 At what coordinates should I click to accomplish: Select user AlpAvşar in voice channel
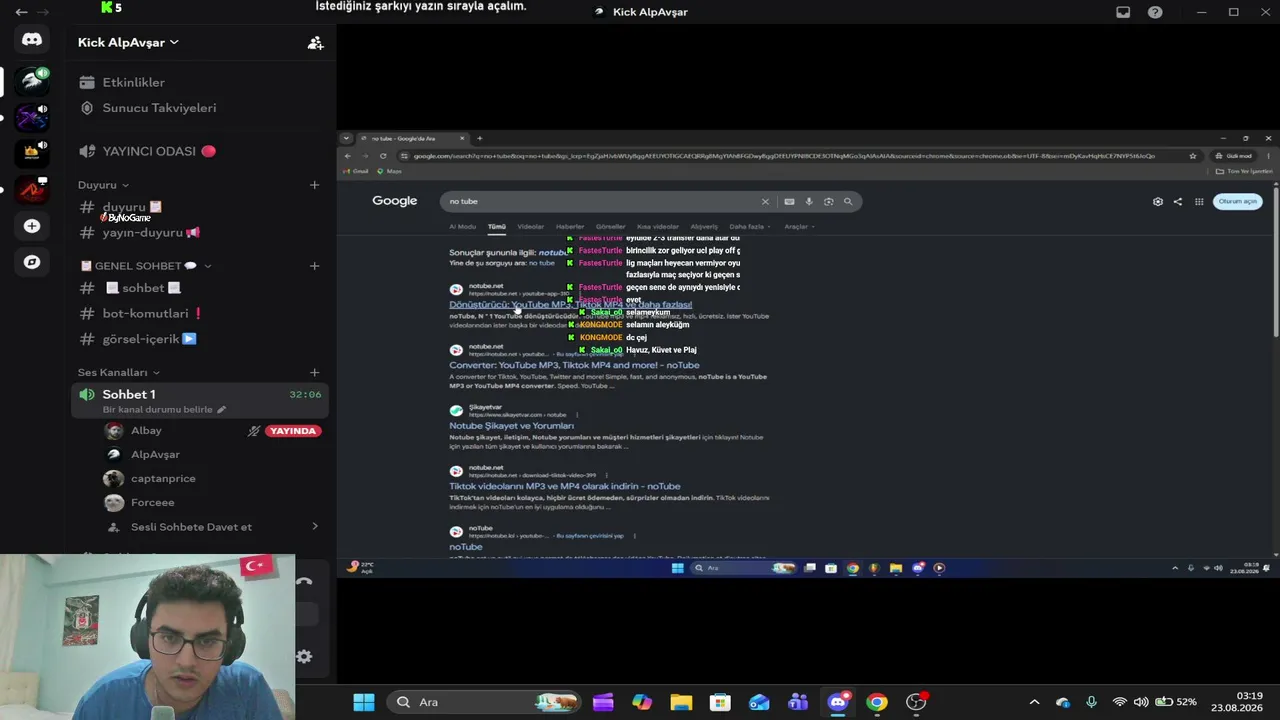click(x=155, y=455)
